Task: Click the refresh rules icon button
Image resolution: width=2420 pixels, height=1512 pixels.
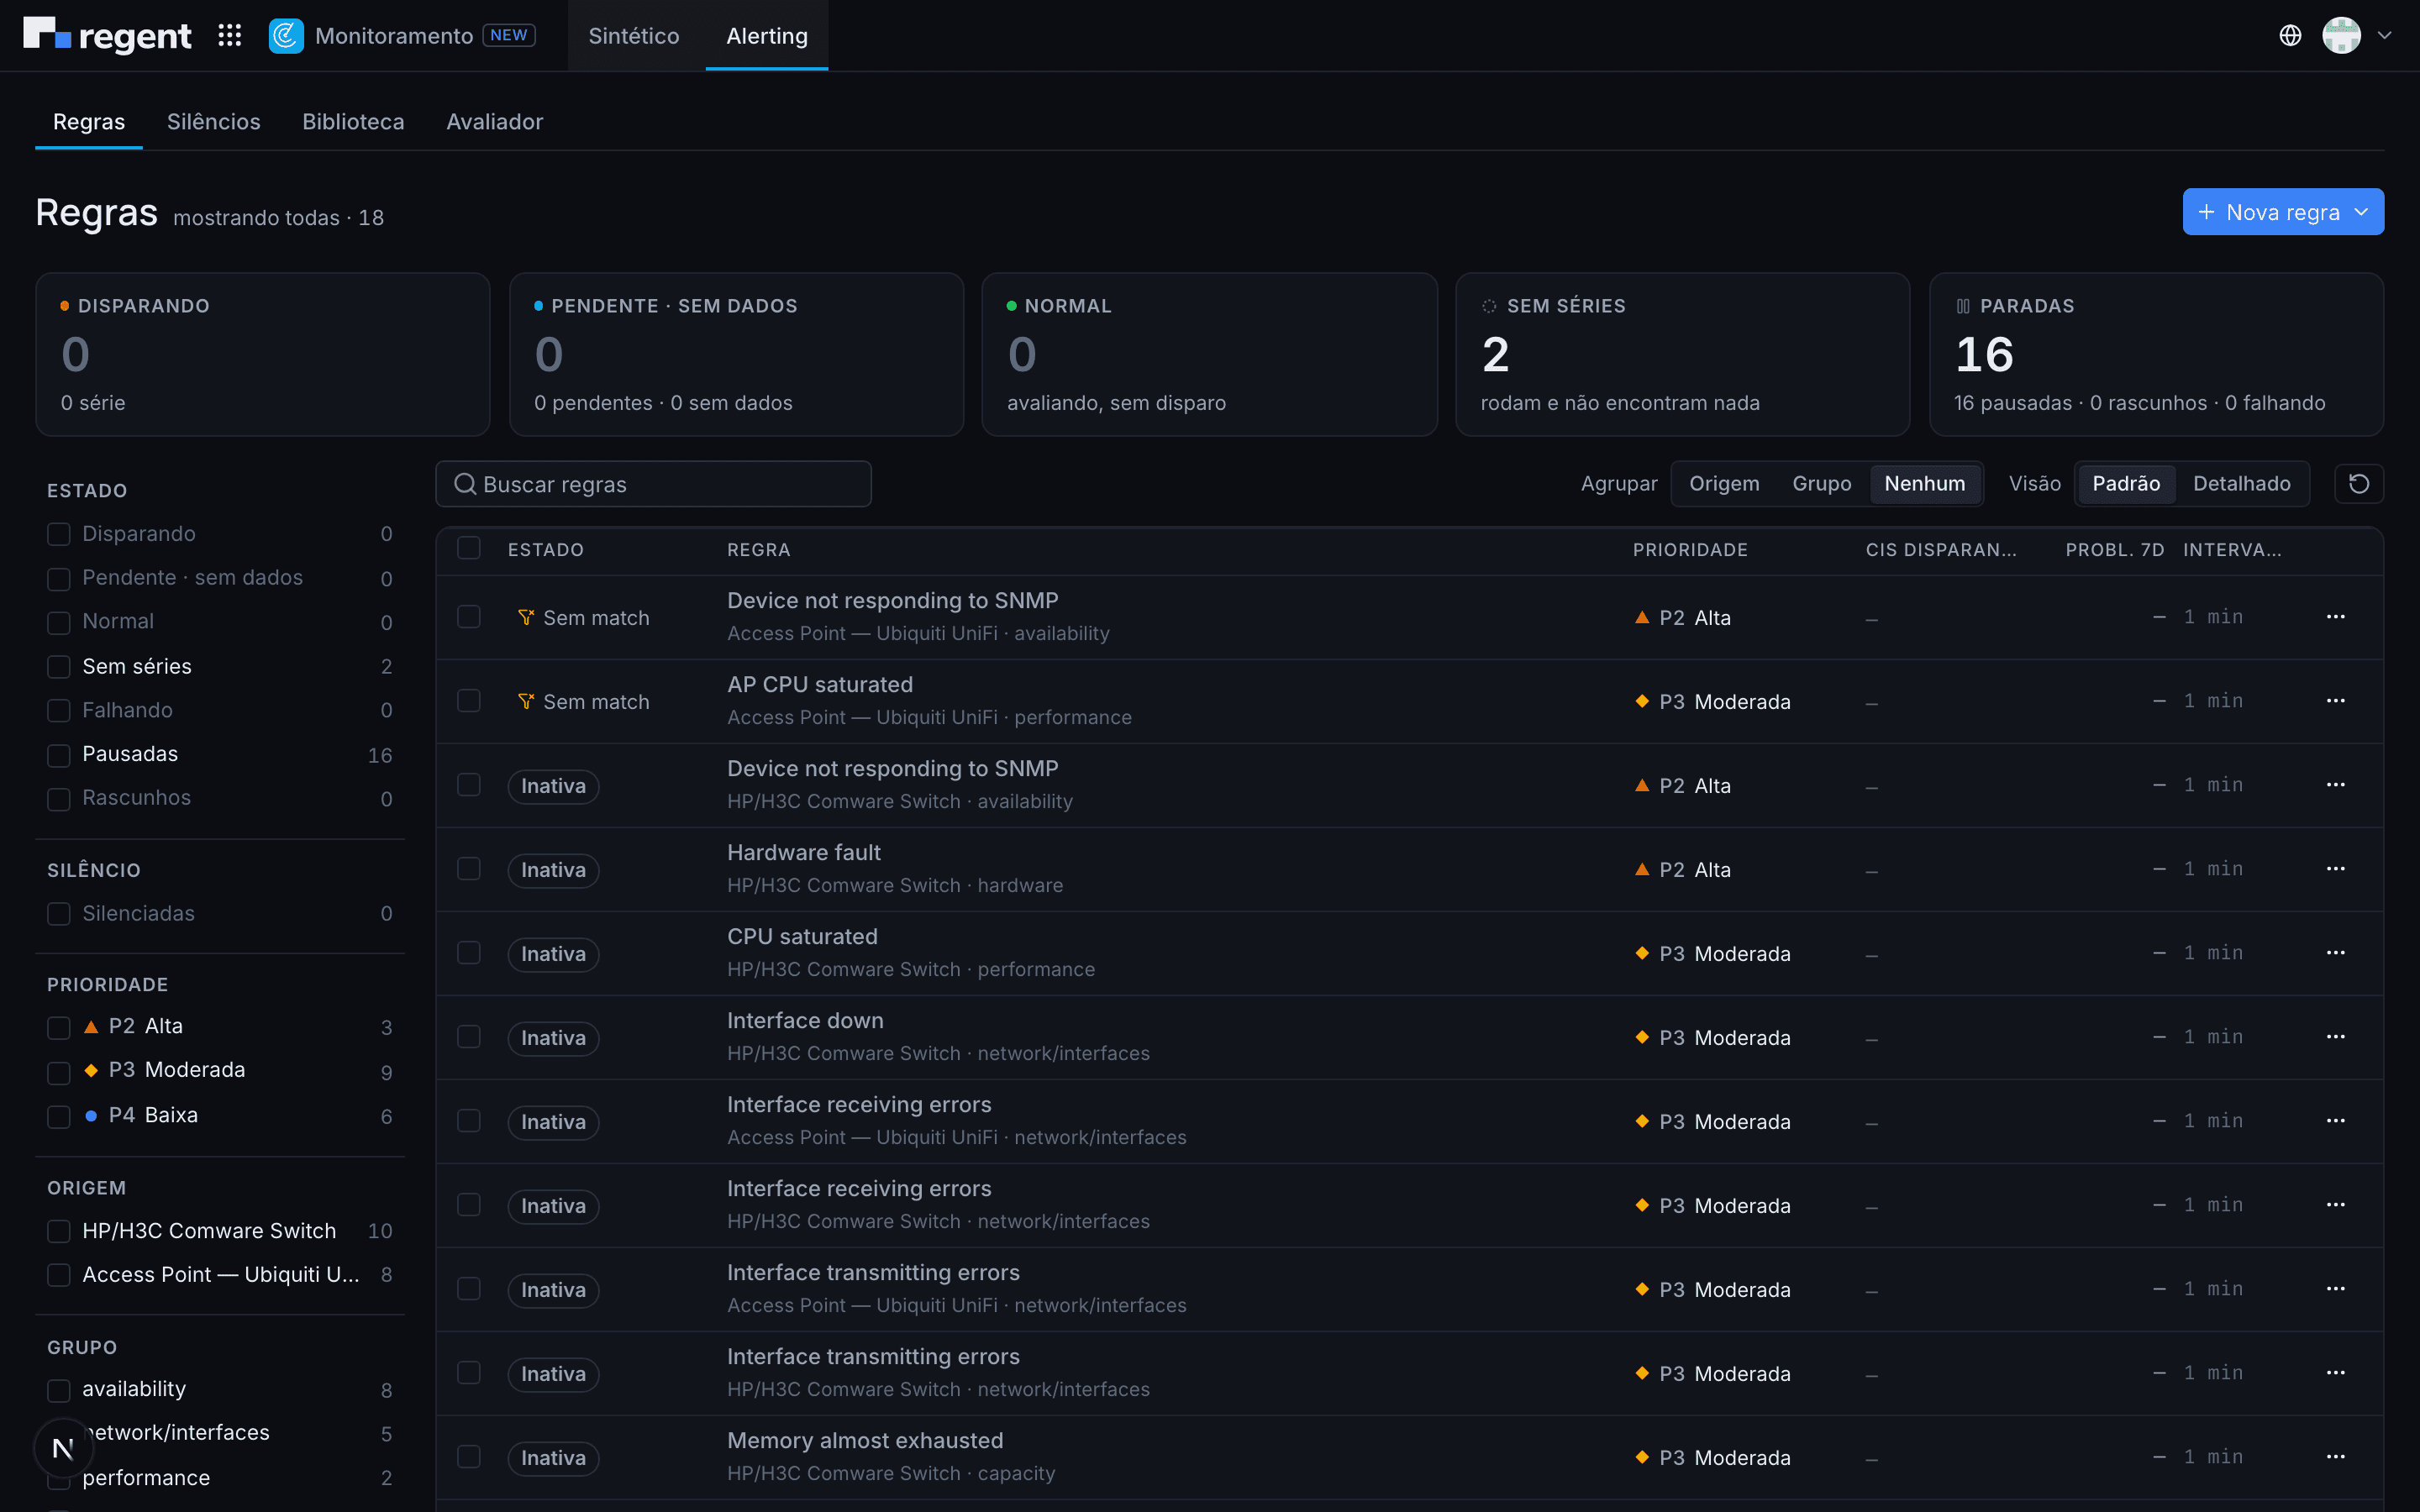Action: click(2359, 484)
